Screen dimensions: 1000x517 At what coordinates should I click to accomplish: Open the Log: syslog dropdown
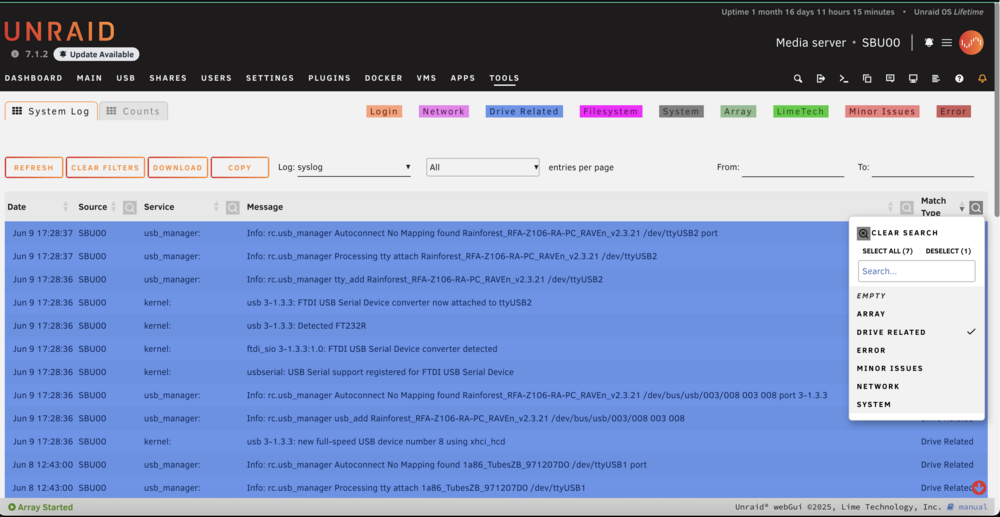pyautogui.click(x=354, y=168)
